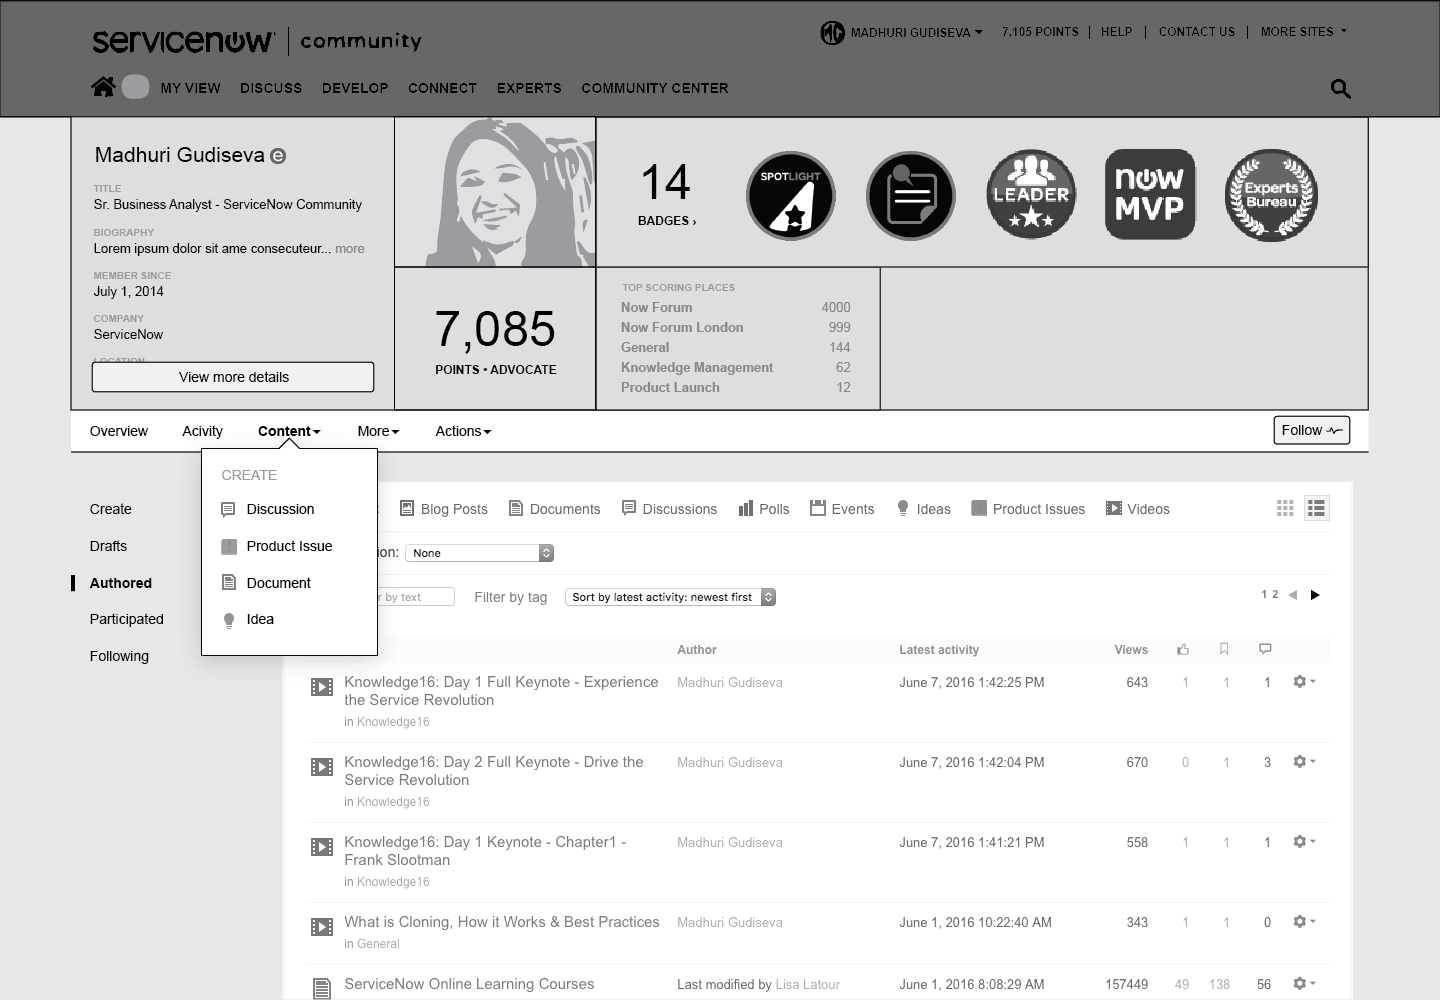This screenshot has width=1440, height=1000.
Task: Click View more details button
Action: point(233,377)
